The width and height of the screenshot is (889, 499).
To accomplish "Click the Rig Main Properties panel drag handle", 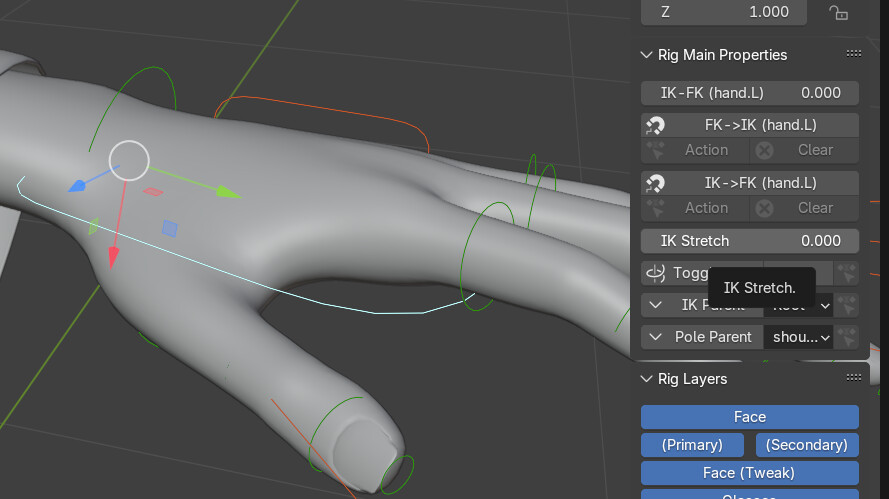I will coord(853,54).
